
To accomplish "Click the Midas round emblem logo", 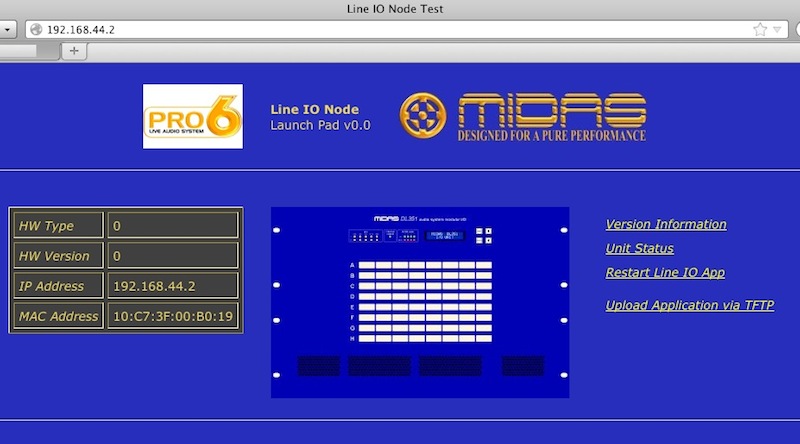I will (422, 115).
